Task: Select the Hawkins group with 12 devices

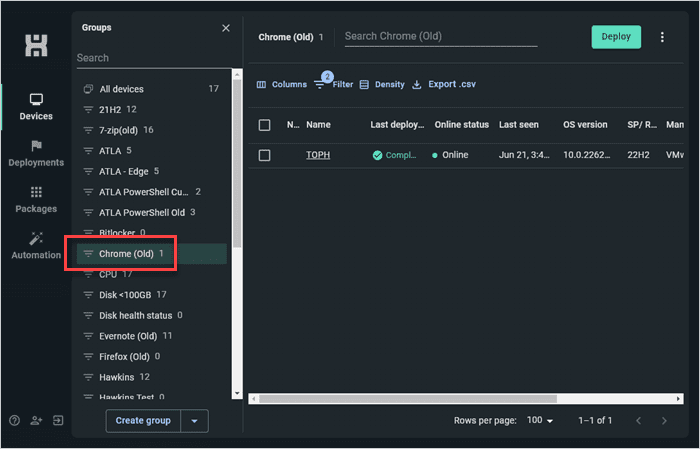Action: click(152, 377)
